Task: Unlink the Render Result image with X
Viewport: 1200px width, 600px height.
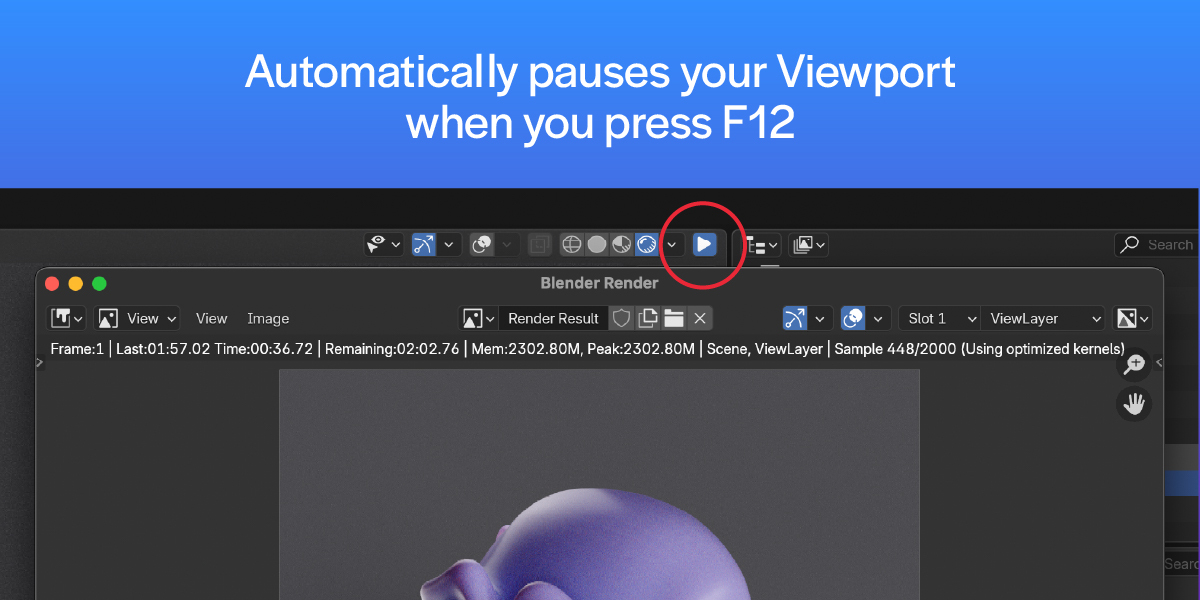Action: click(700, 318)
